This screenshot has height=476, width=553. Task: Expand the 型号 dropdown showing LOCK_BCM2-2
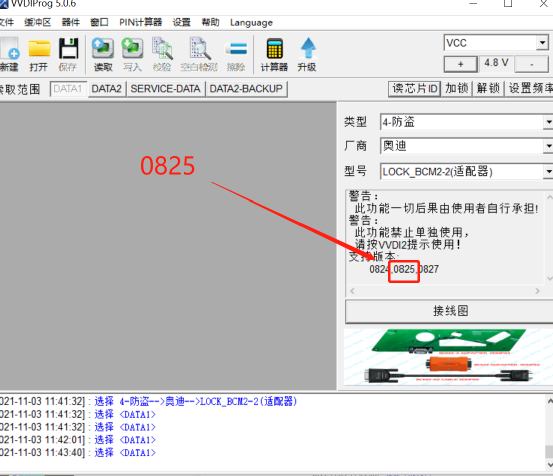pos(548,172)
